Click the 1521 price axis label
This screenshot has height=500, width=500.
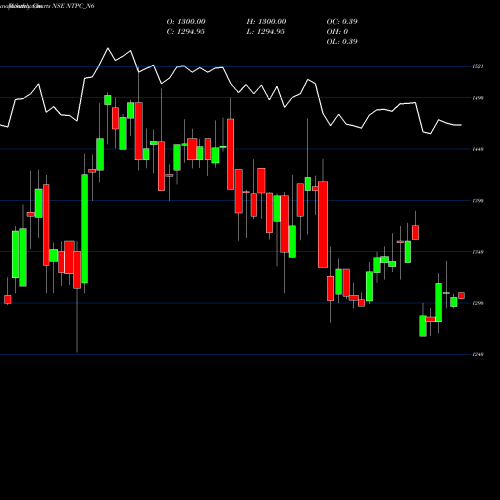pos(478,67)
